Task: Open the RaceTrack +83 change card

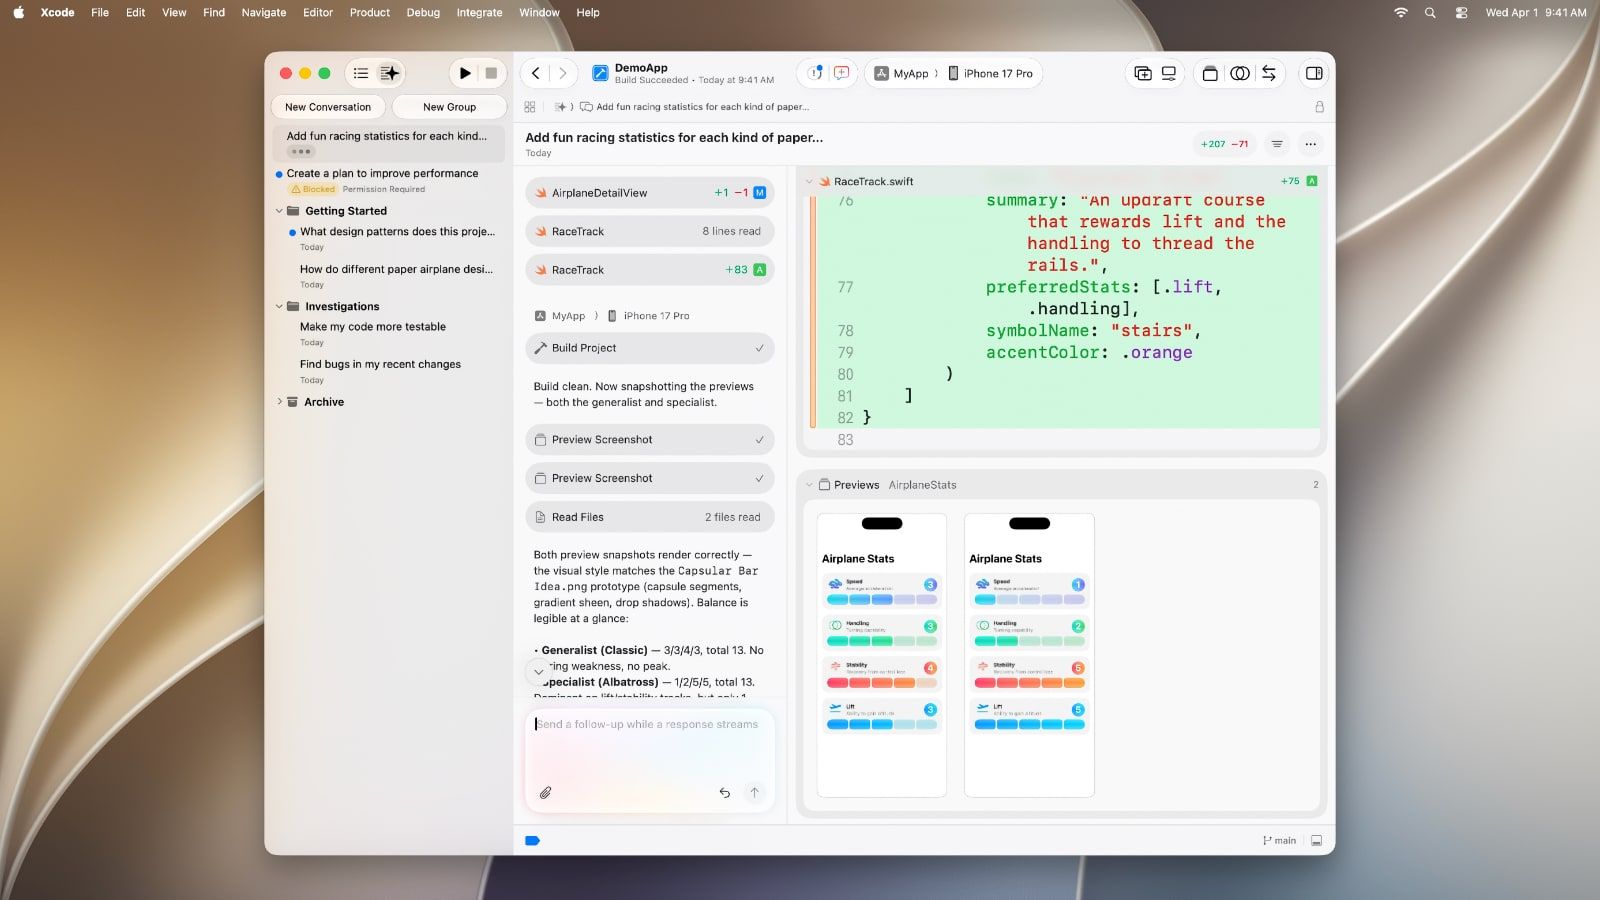Action: [x=650, y=270]
